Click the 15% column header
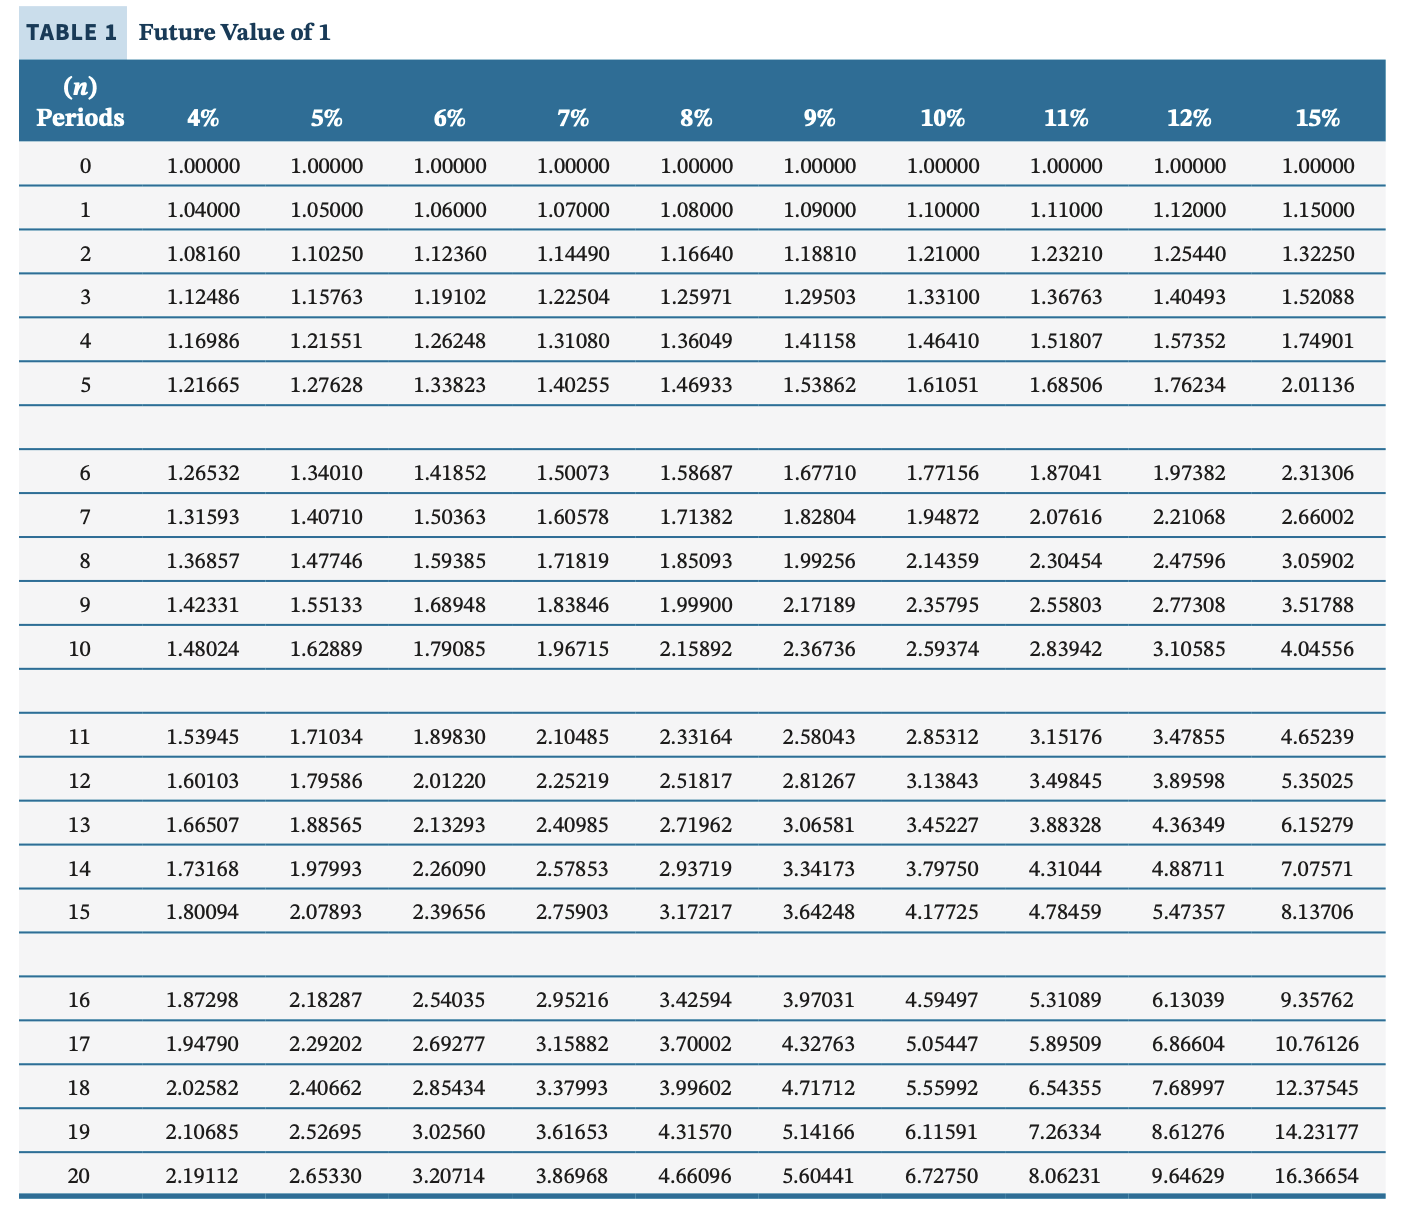Viewport: 1414px width, 1230px height. [1317, 117]
